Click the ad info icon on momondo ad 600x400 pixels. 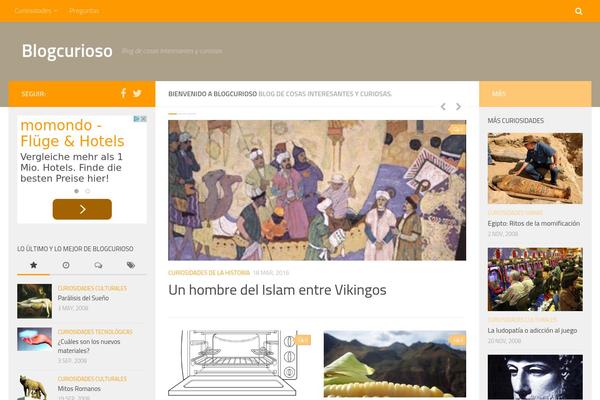click(x=136, y=119)
